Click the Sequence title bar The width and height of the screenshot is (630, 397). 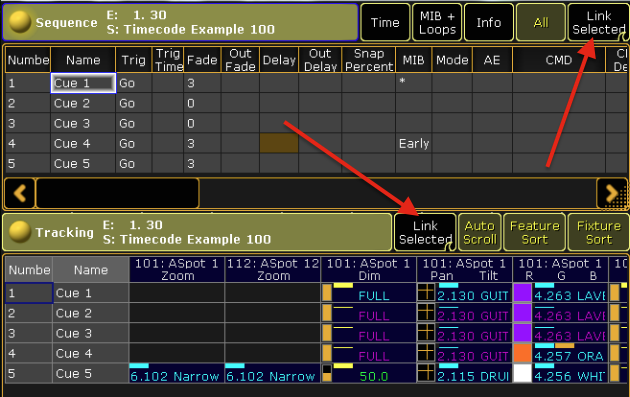[x=180, y=23]
